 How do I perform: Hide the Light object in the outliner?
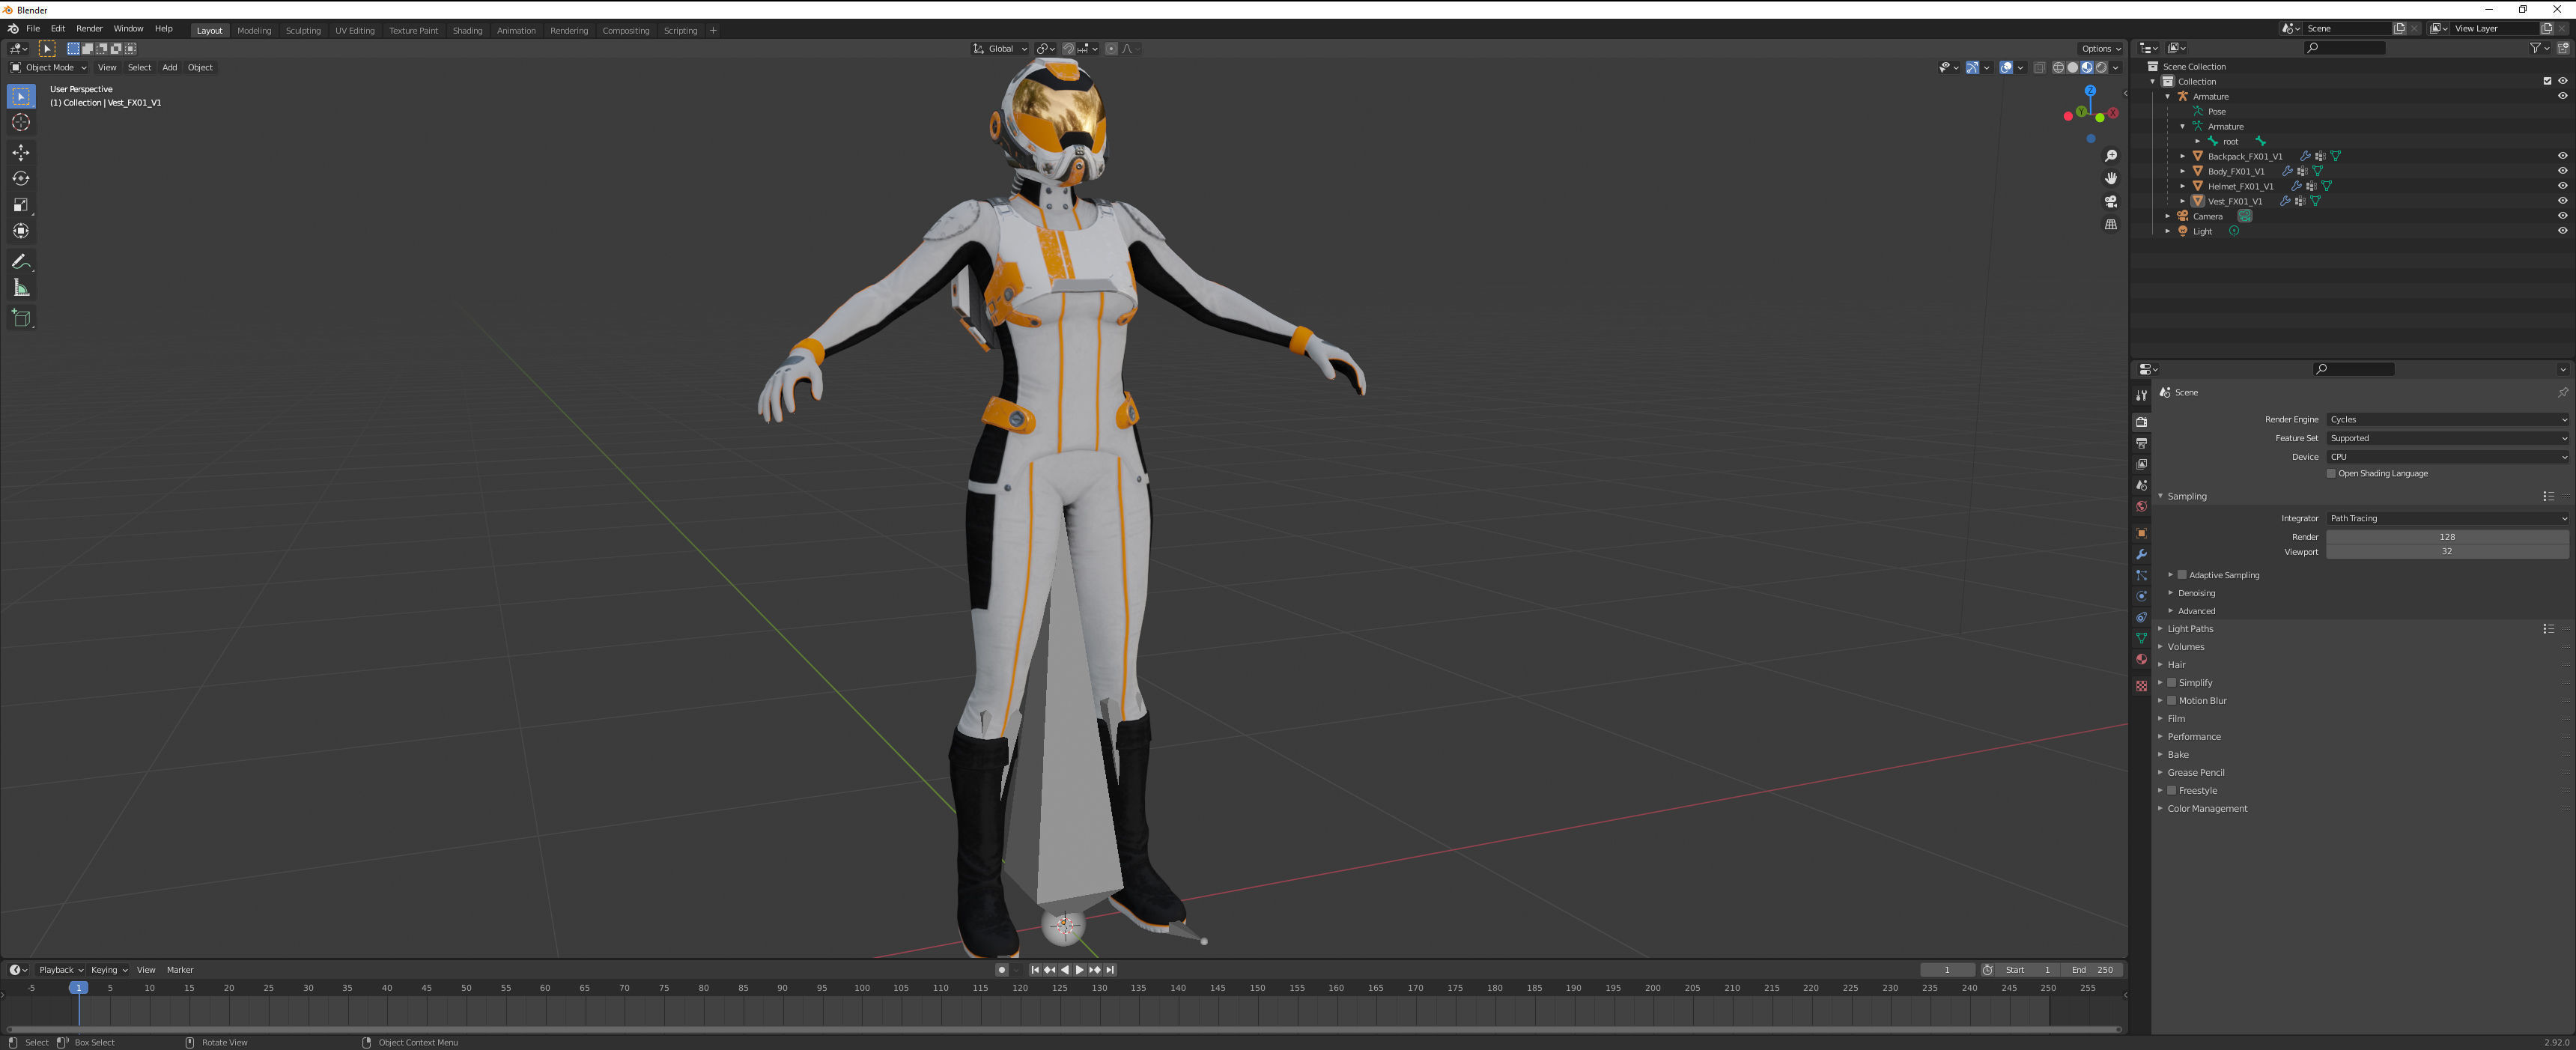(2562, 231)
